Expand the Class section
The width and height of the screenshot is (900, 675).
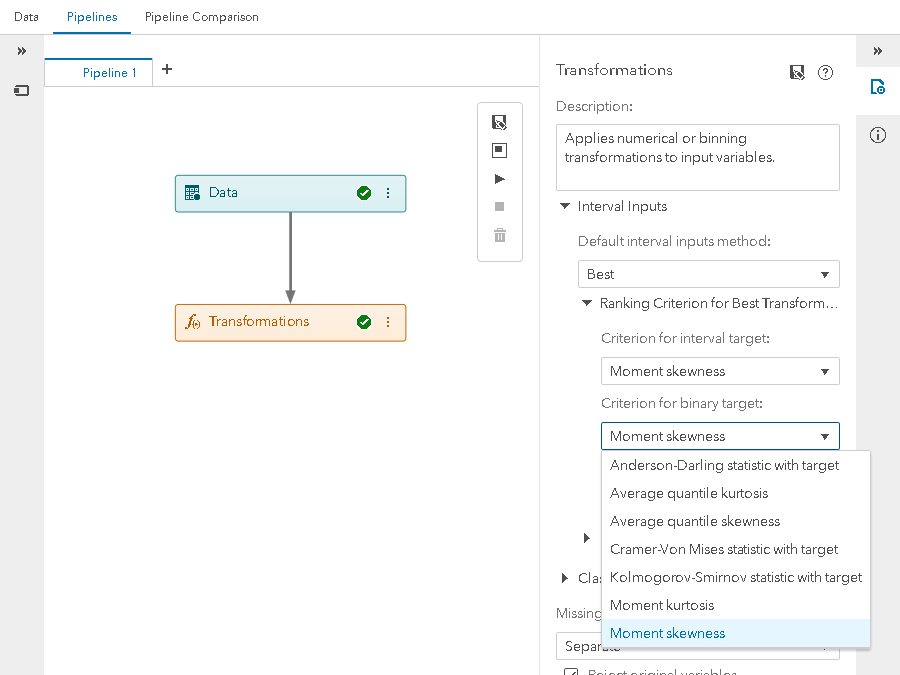coord(563,578)
